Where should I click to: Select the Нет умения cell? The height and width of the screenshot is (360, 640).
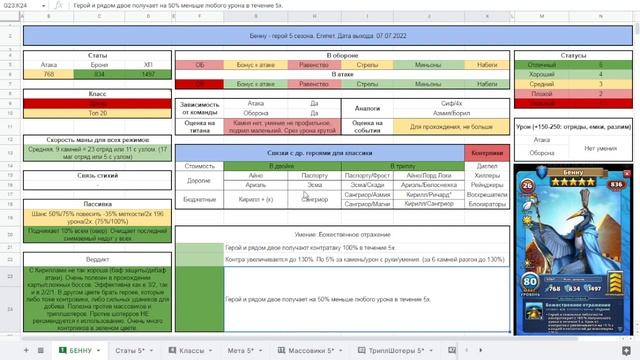pos(600,149)
